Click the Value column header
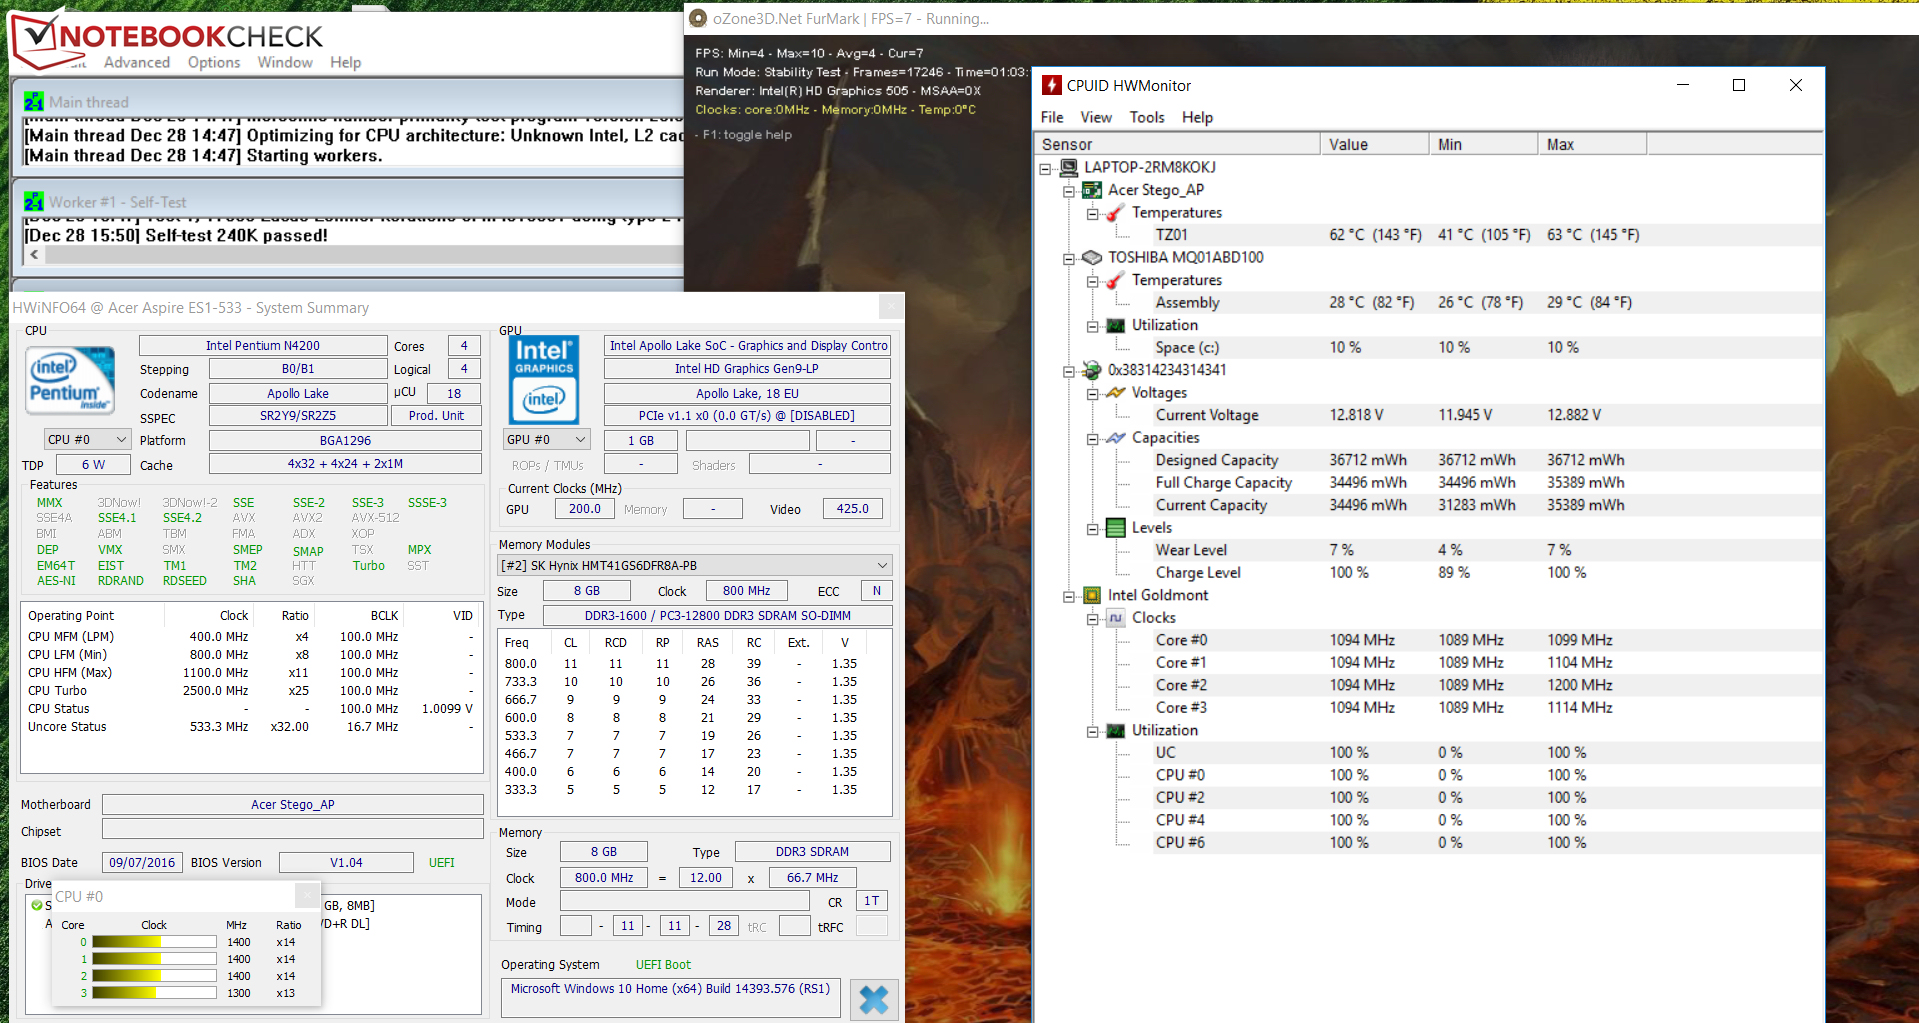 pos(1375,144)
